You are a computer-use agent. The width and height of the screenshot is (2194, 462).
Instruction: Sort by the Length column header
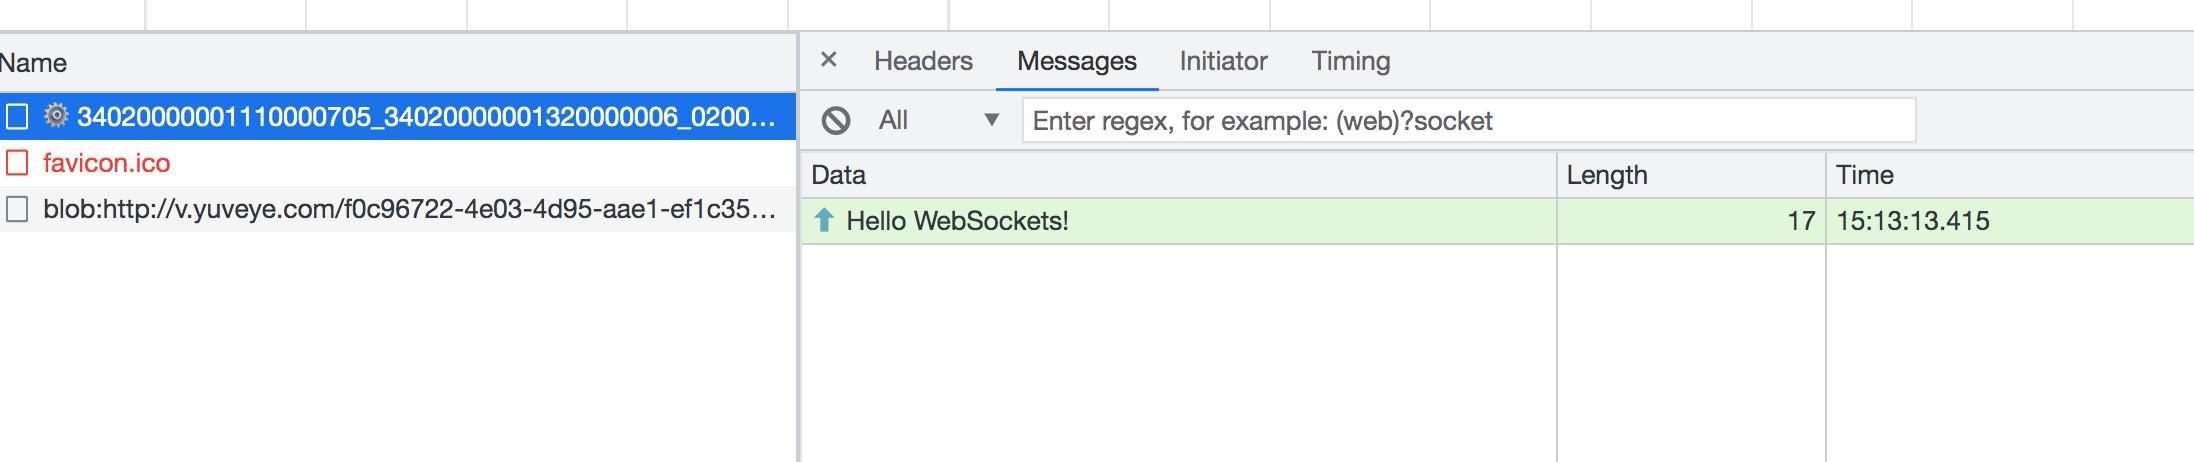pyautogui.click(x=1606, y=175)
